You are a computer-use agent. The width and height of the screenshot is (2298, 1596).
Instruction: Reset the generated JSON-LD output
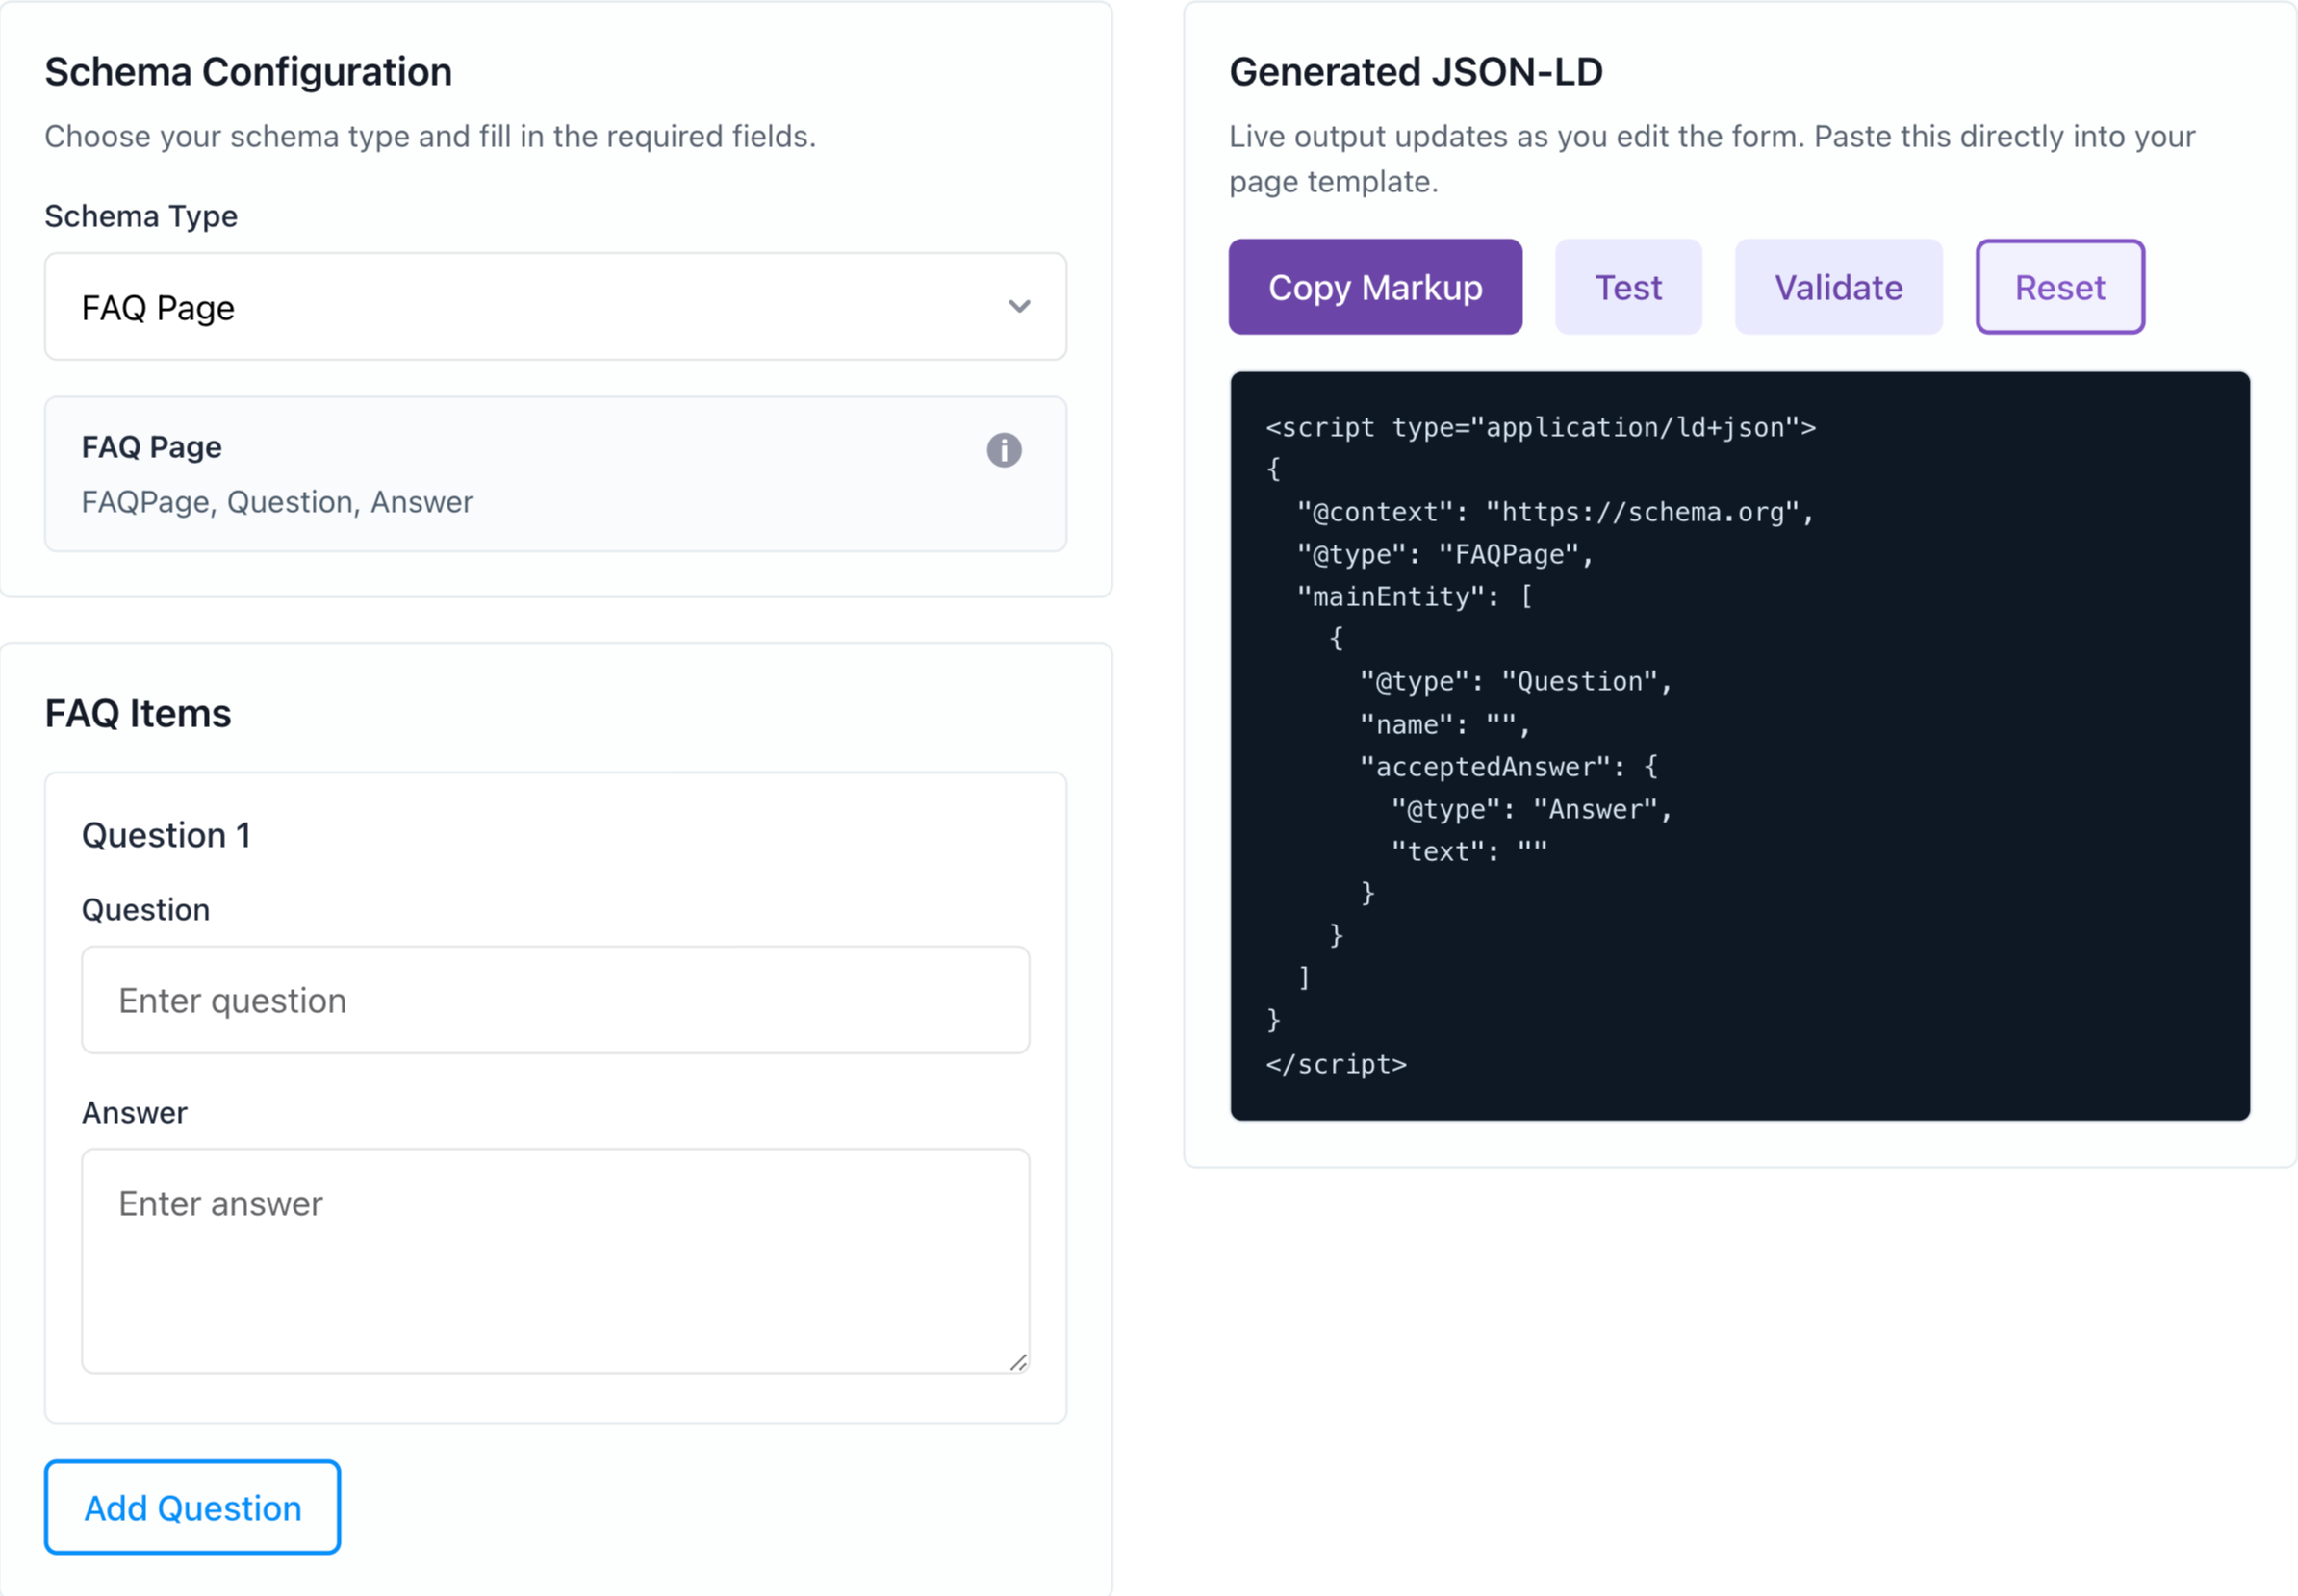pyautogui.click(x=2059, y=287)
